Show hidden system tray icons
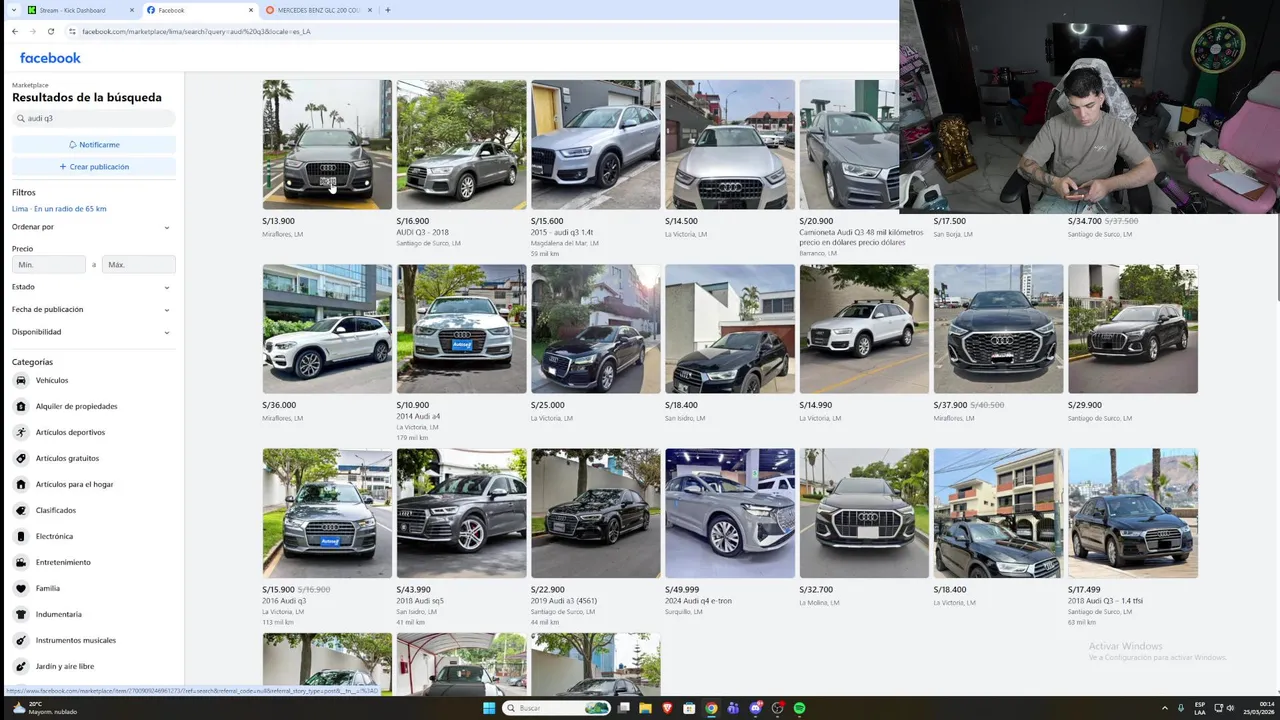 click(1164, 708)
